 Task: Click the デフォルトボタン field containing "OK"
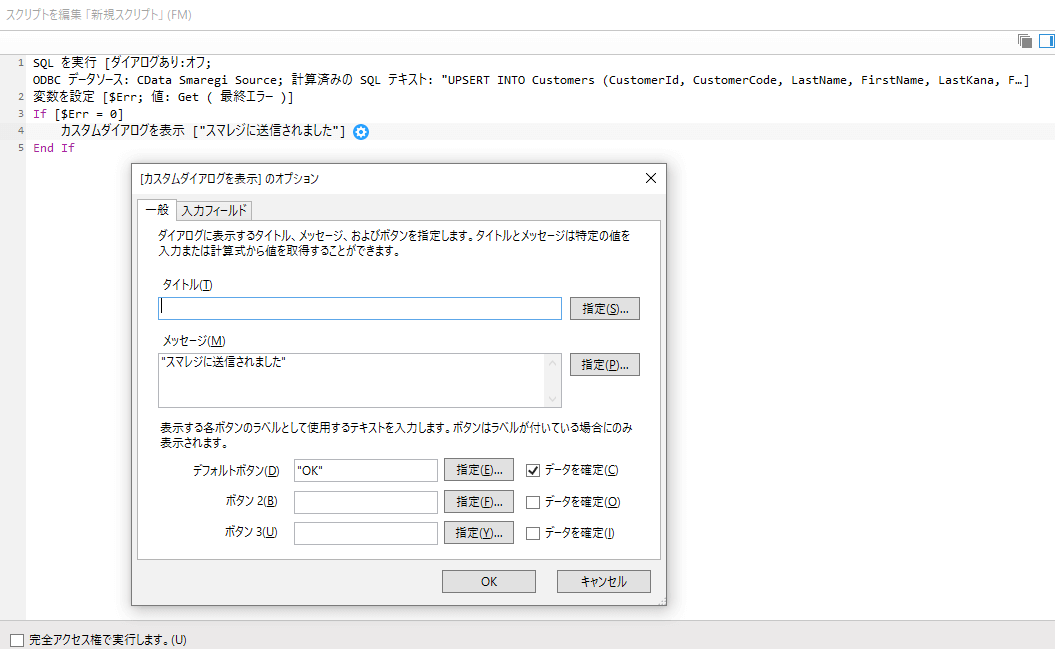click(x=365, y=470)
